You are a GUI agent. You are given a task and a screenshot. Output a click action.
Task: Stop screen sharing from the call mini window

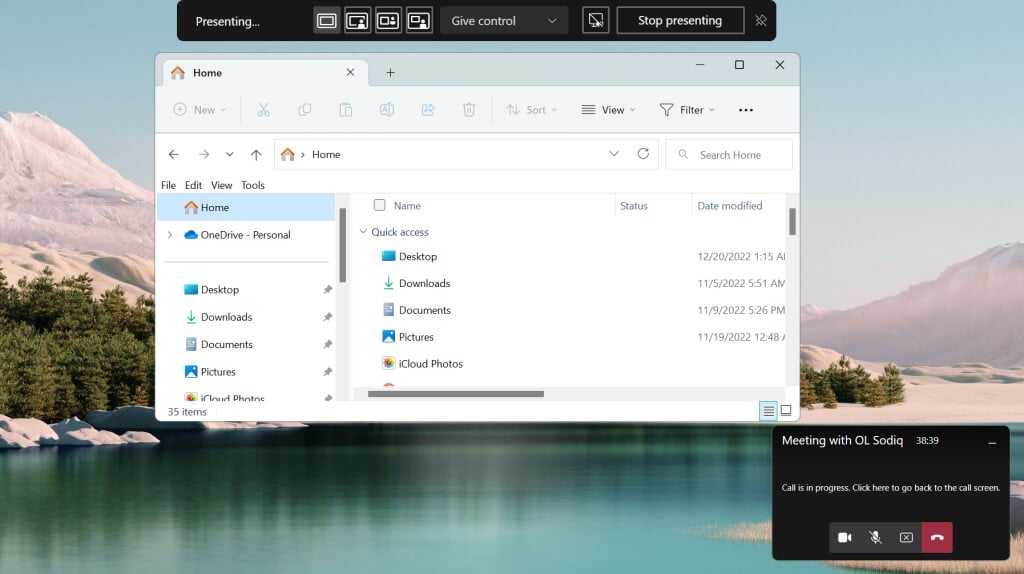tap(906, 537)
